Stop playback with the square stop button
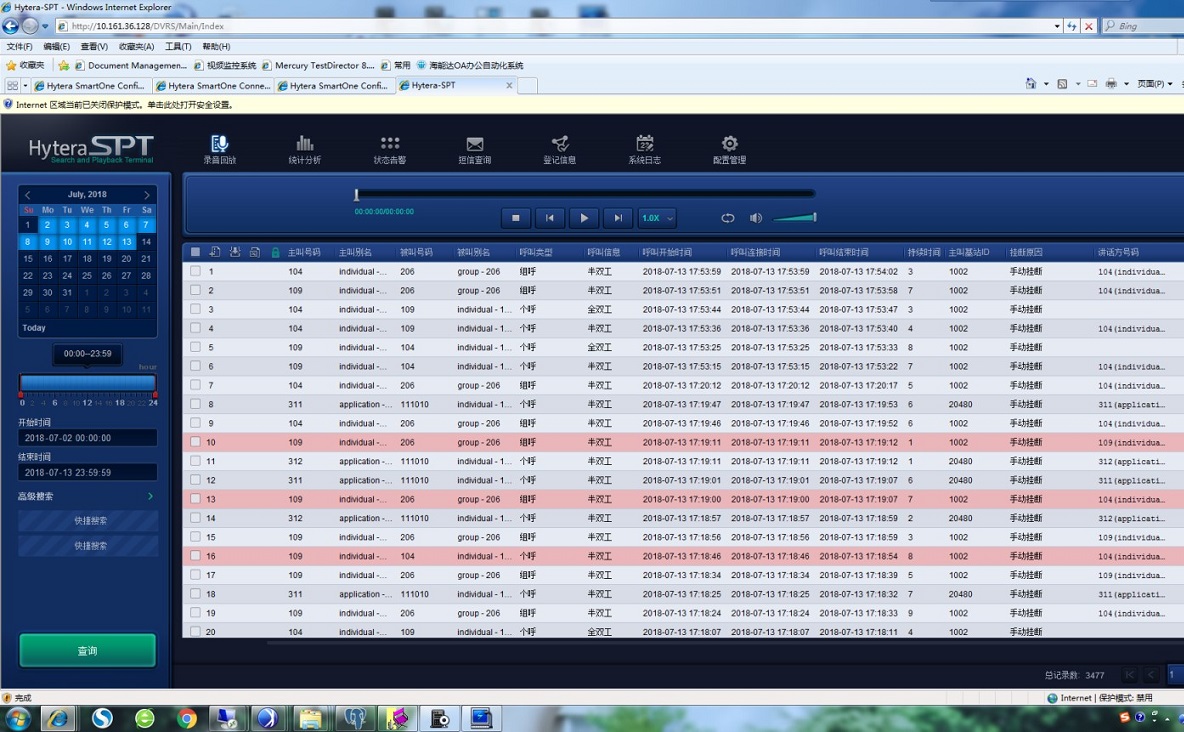The image size is (1184, 732). [x=516, y=218]
